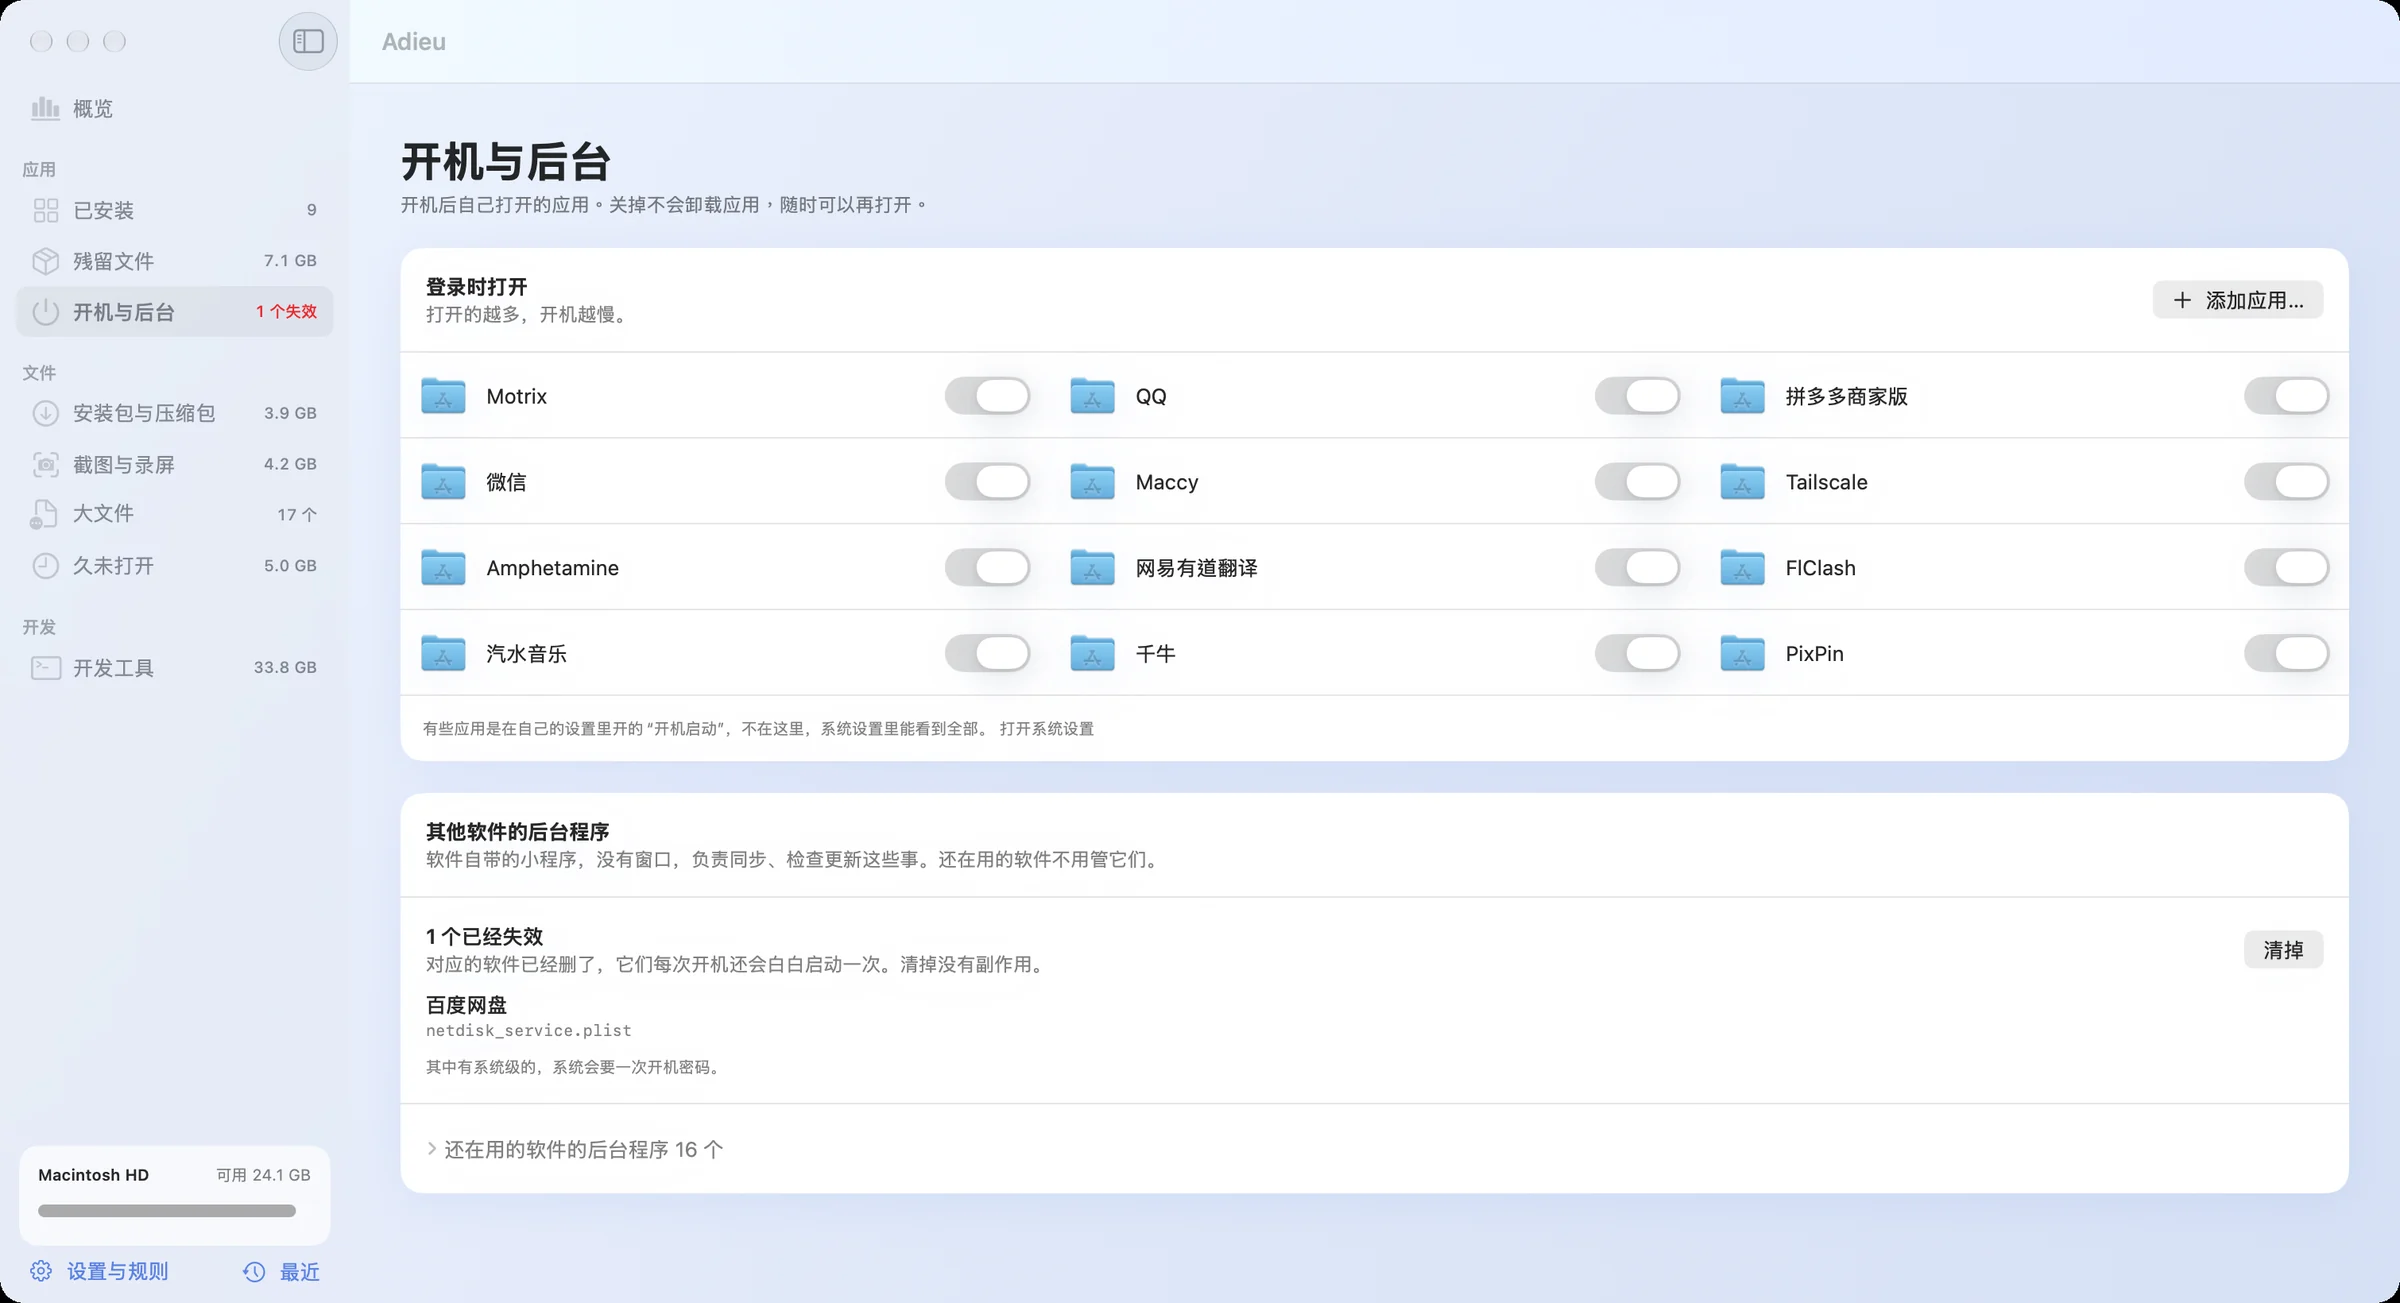This screenshot has height=1303, width=2400.
Task: Click the download icon beside 安装包与压缩包
Action: 45,413
